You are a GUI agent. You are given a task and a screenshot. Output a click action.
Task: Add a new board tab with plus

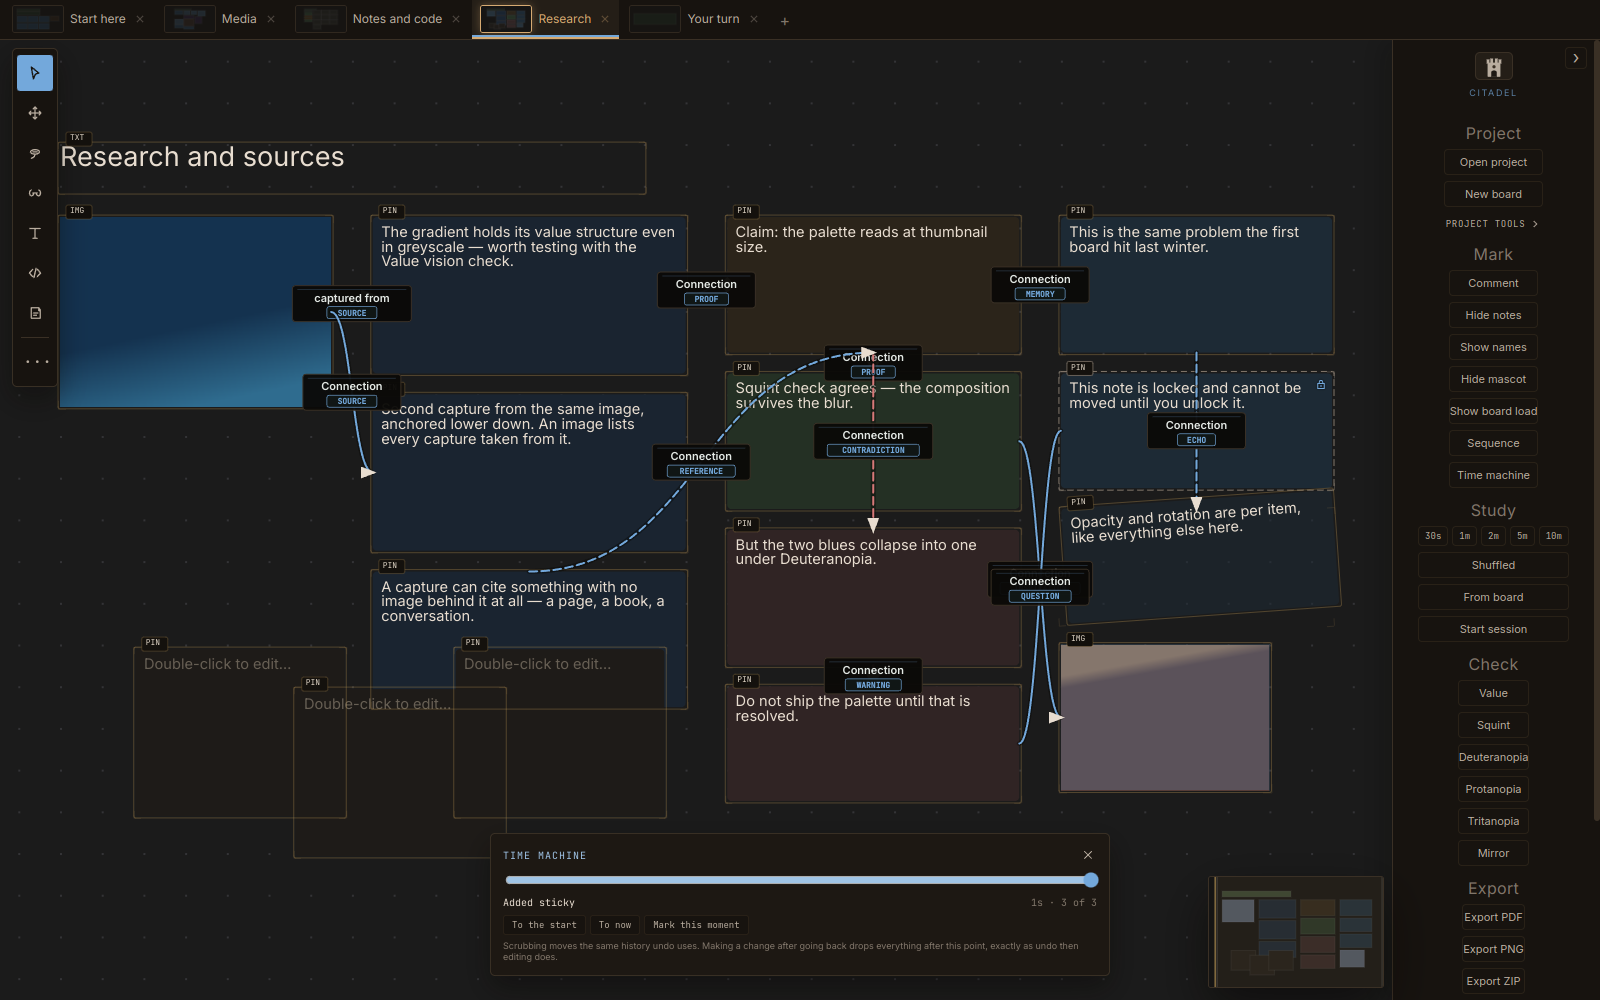click(x=785, y=21)
